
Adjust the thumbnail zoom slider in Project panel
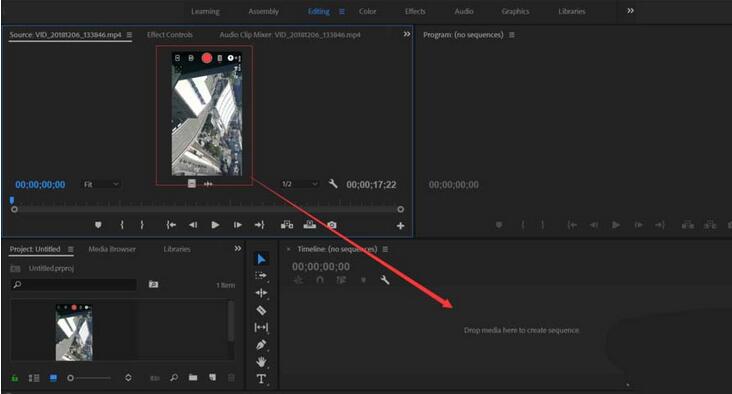click(x=90, y=378)
